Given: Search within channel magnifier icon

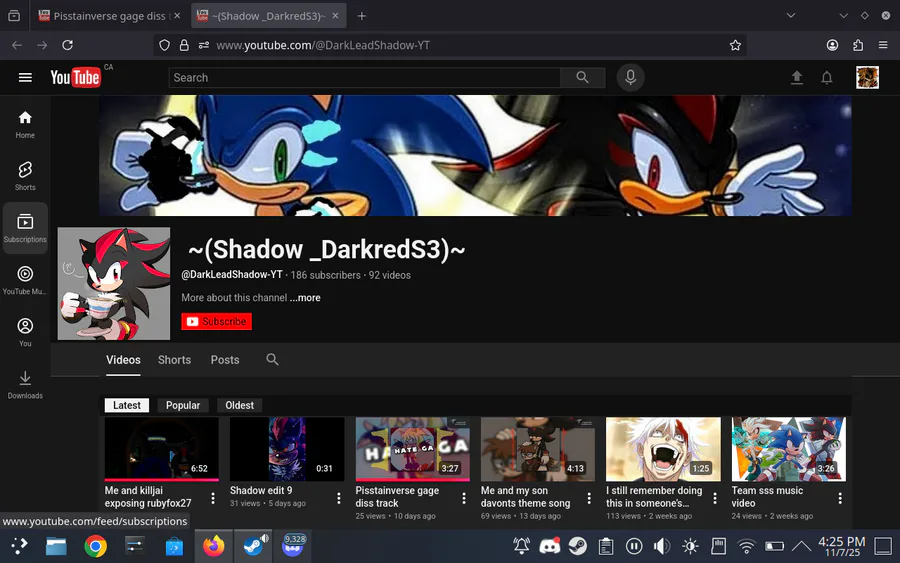Looking at the screenshot, I should pyautogui.click(x=272, y=359).
